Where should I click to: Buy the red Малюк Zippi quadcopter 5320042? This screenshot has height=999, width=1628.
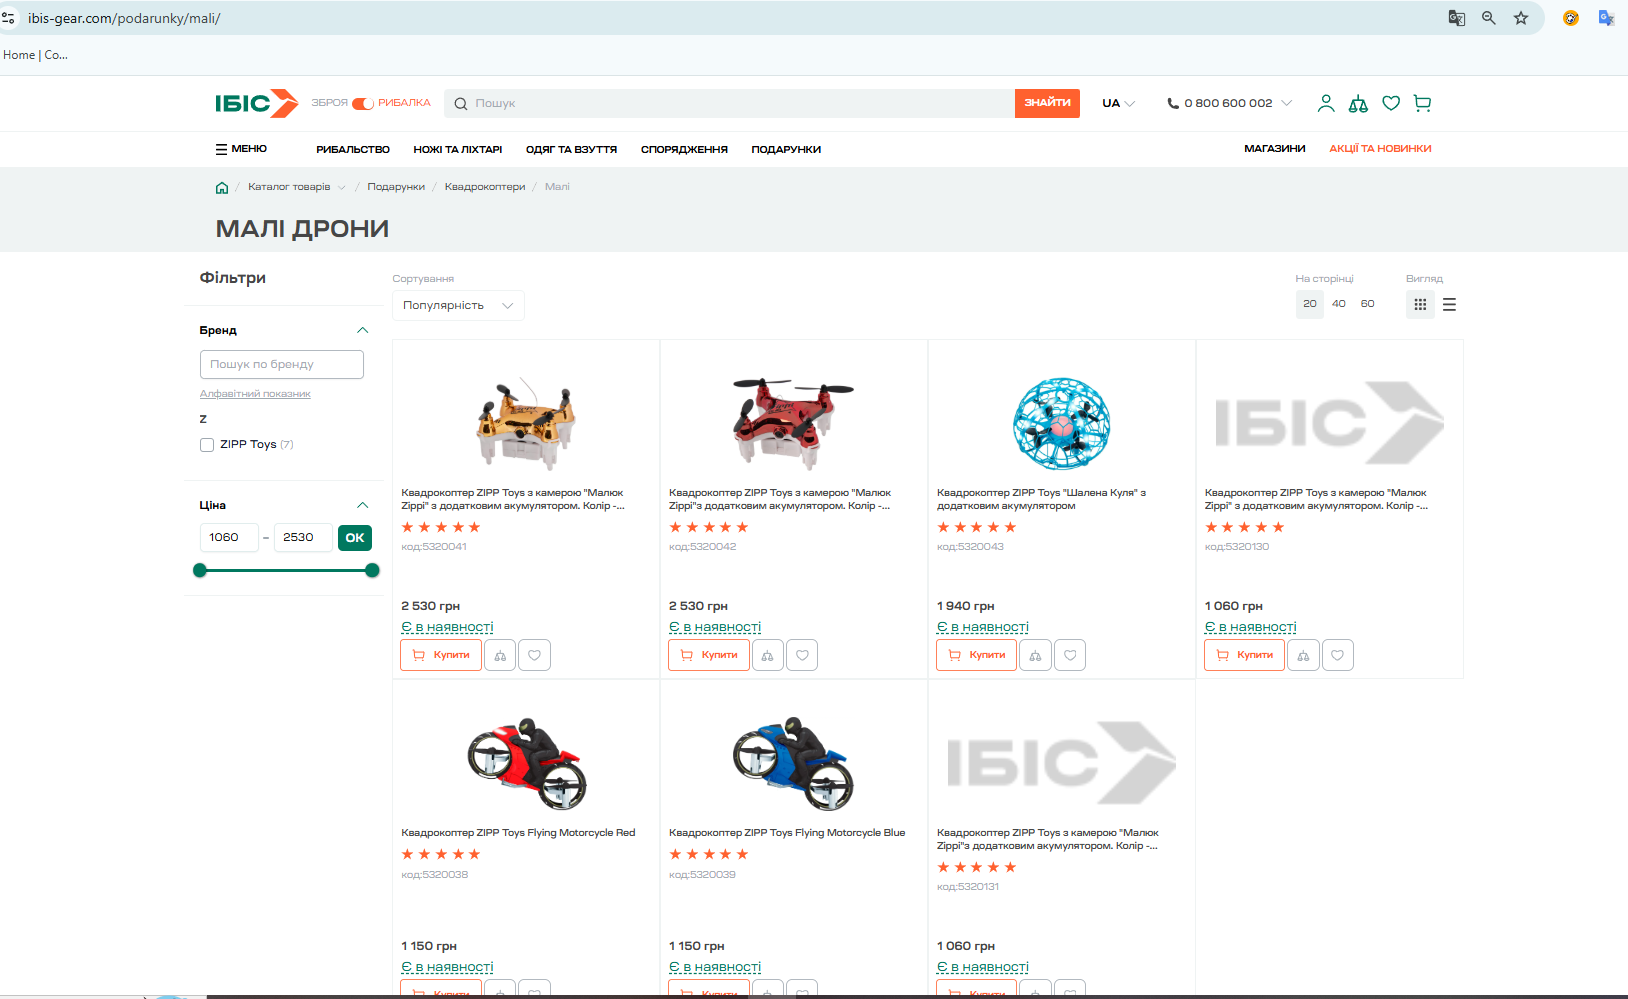(709, 655)
